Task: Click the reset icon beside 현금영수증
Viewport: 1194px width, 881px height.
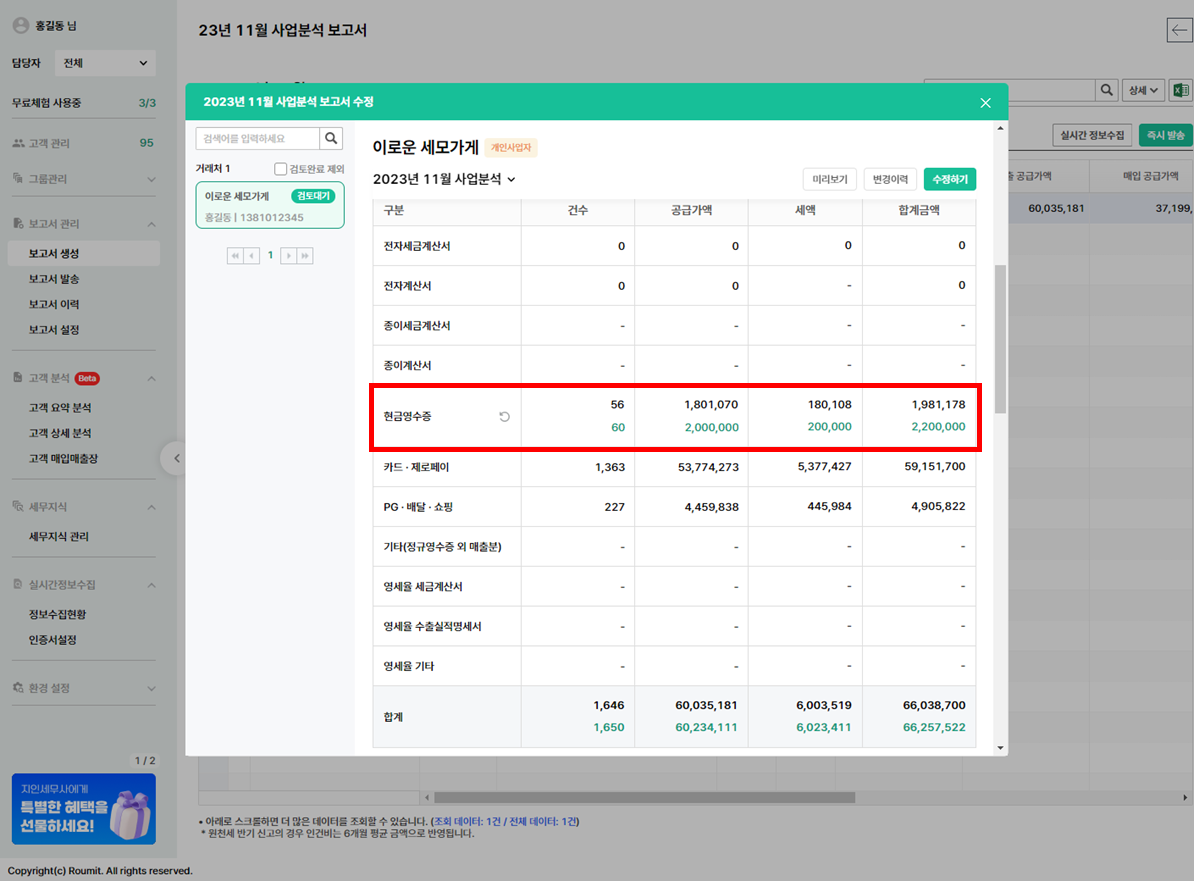Action: 504,417
